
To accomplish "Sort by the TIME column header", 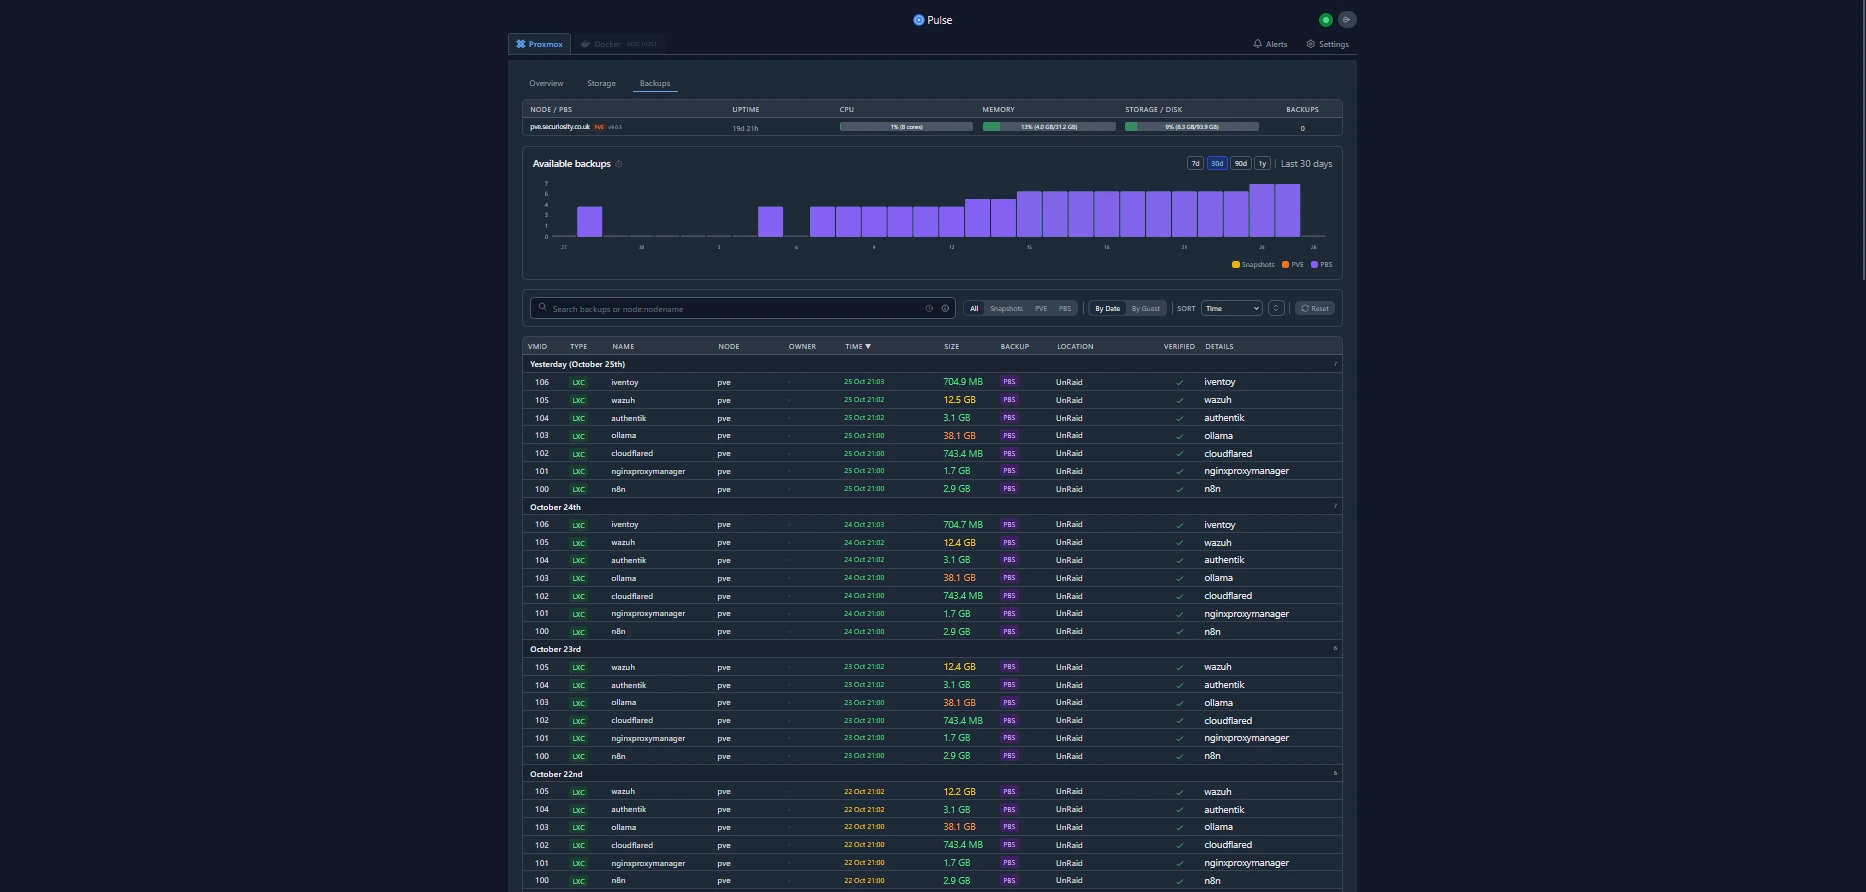I will coord(857,347).
